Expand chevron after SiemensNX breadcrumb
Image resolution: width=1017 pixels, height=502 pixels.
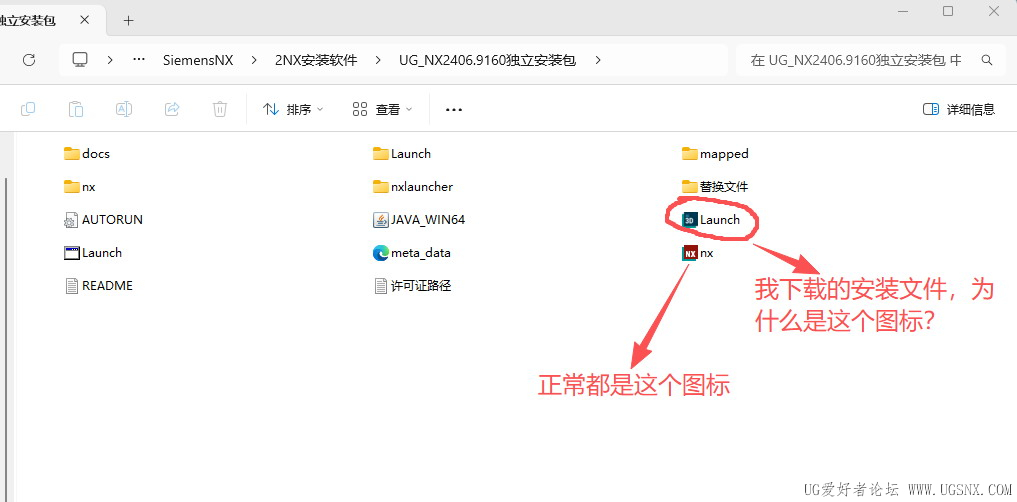coord(255,60)
